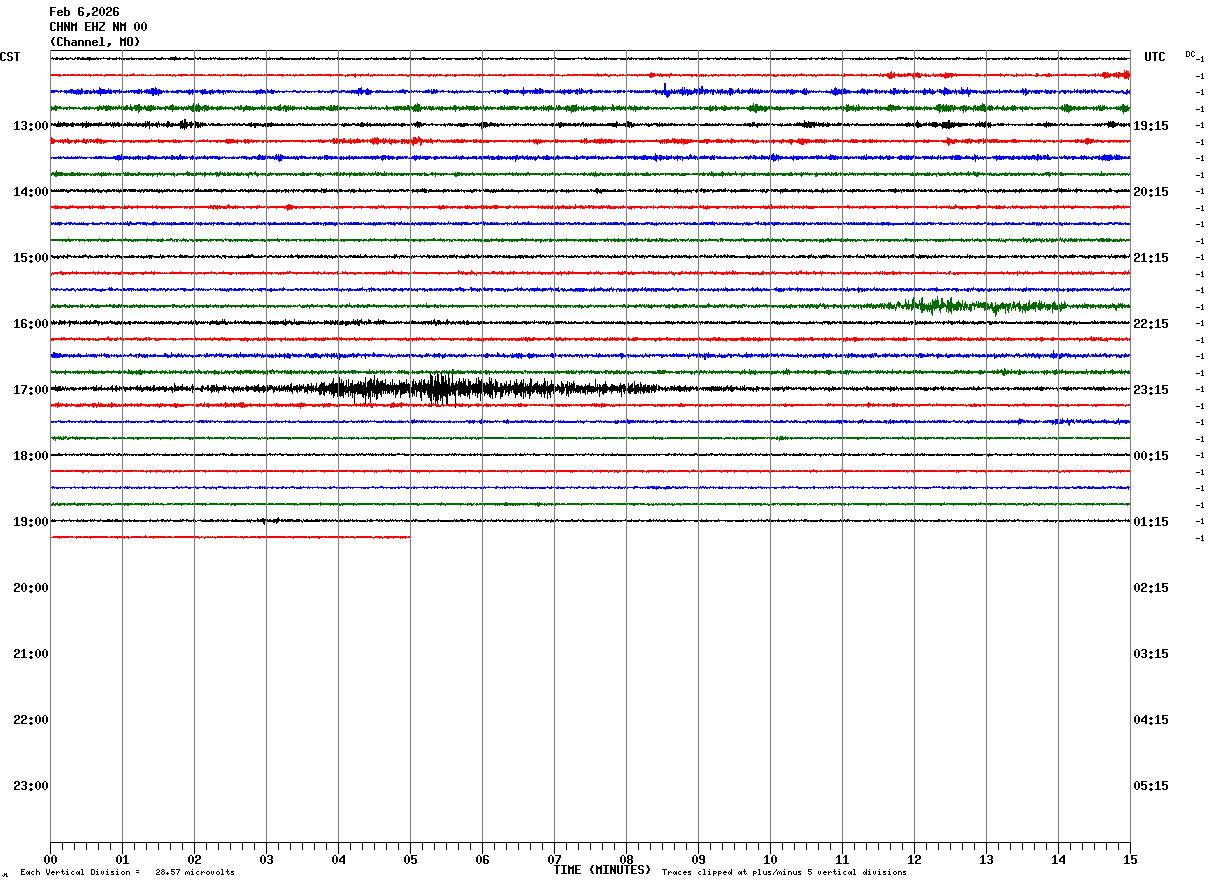This screenshot has height=886, width=1210.
Task: Click the 21:00 CST time label
Action: [x=30, y=654]
